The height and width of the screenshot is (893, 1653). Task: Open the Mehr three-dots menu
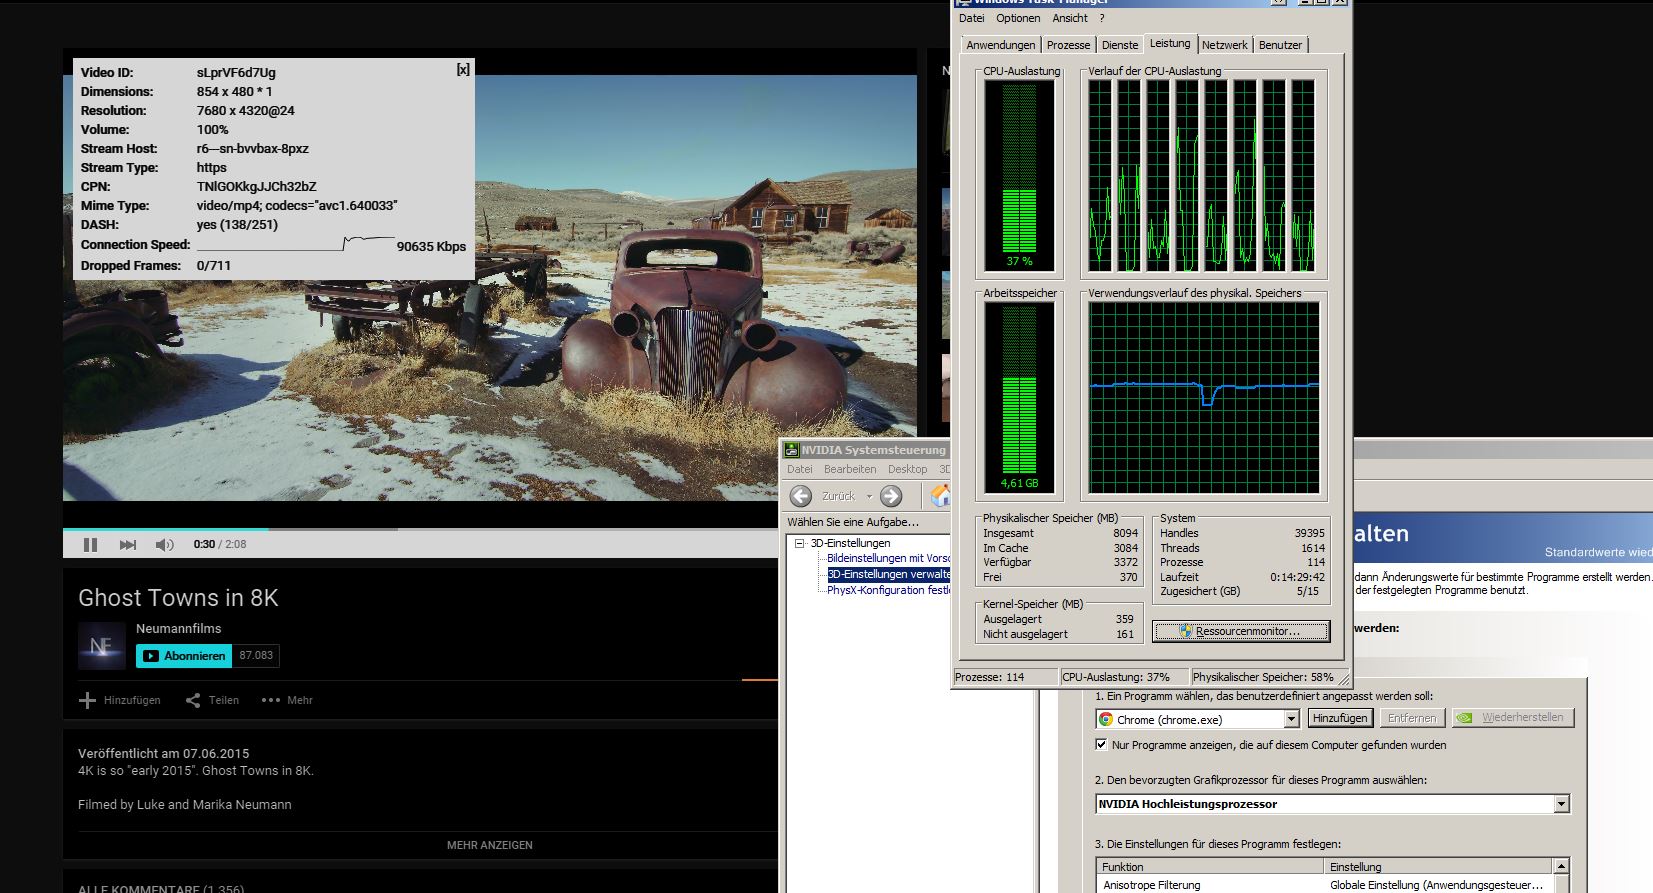[x=287, y=700]
